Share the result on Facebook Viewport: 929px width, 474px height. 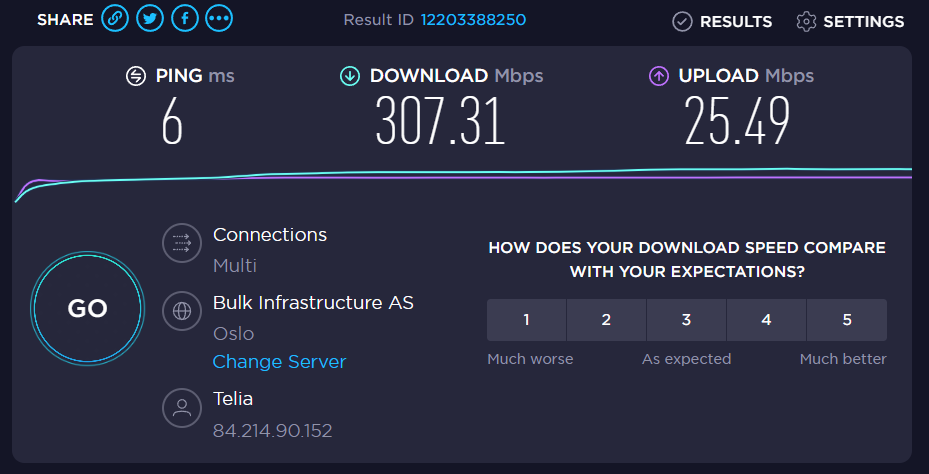(x=184, y=19)
